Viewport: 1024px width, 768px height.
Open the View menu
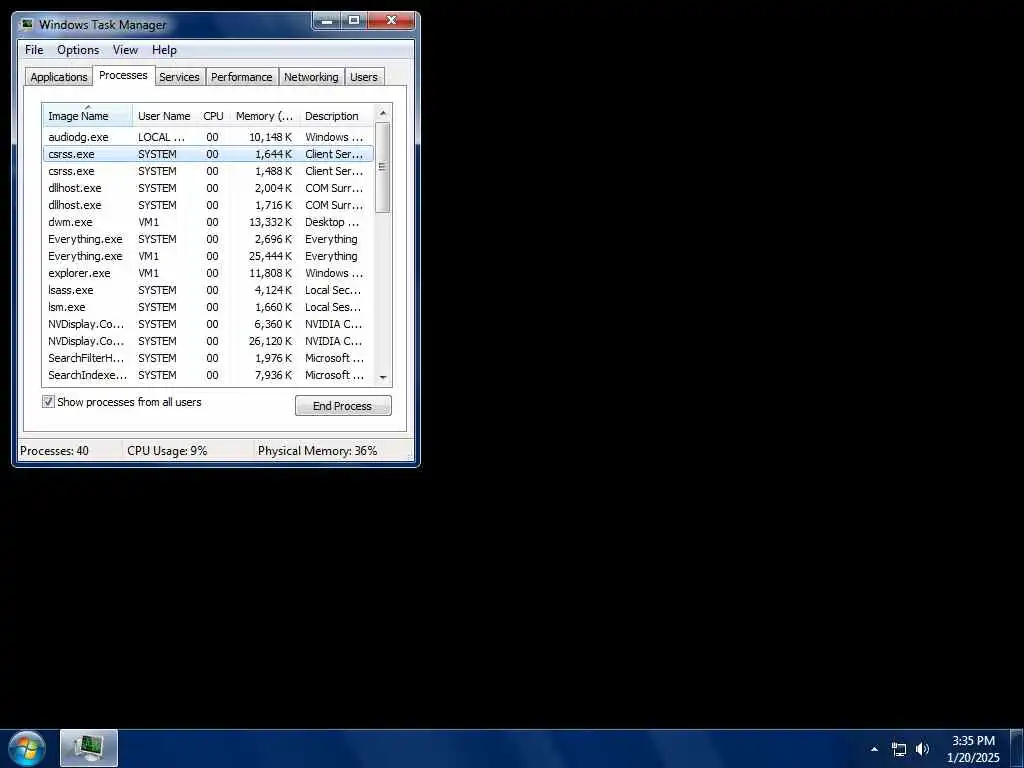coord(125,50)
